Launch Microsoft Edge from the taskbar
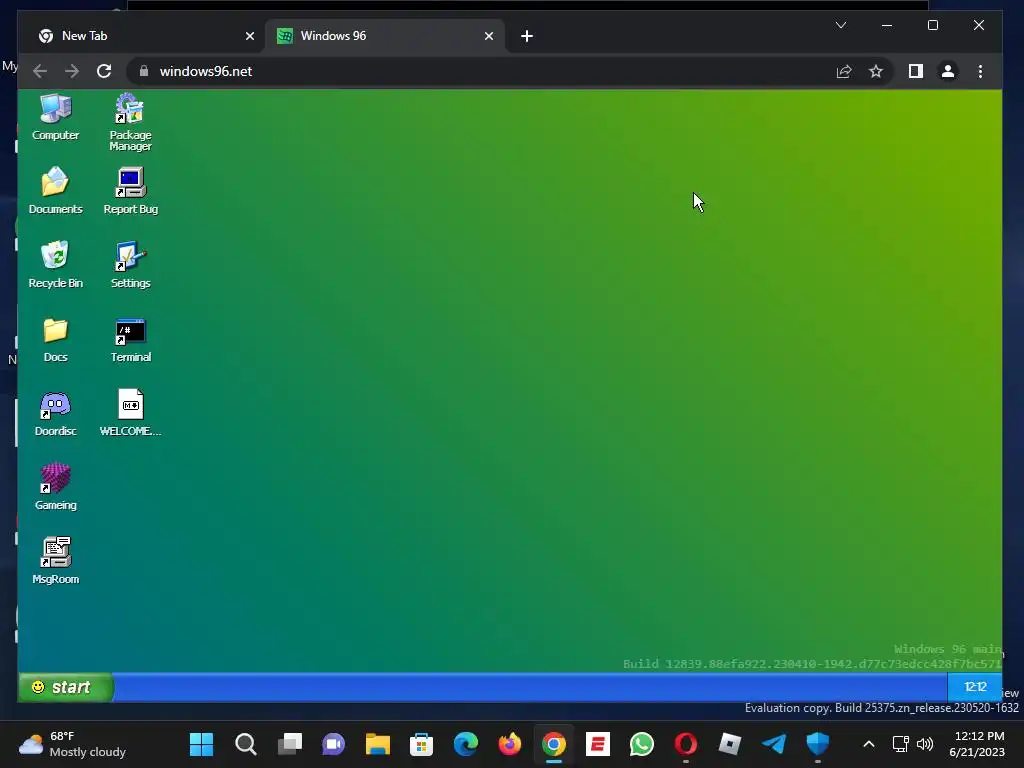 [466, 744]
